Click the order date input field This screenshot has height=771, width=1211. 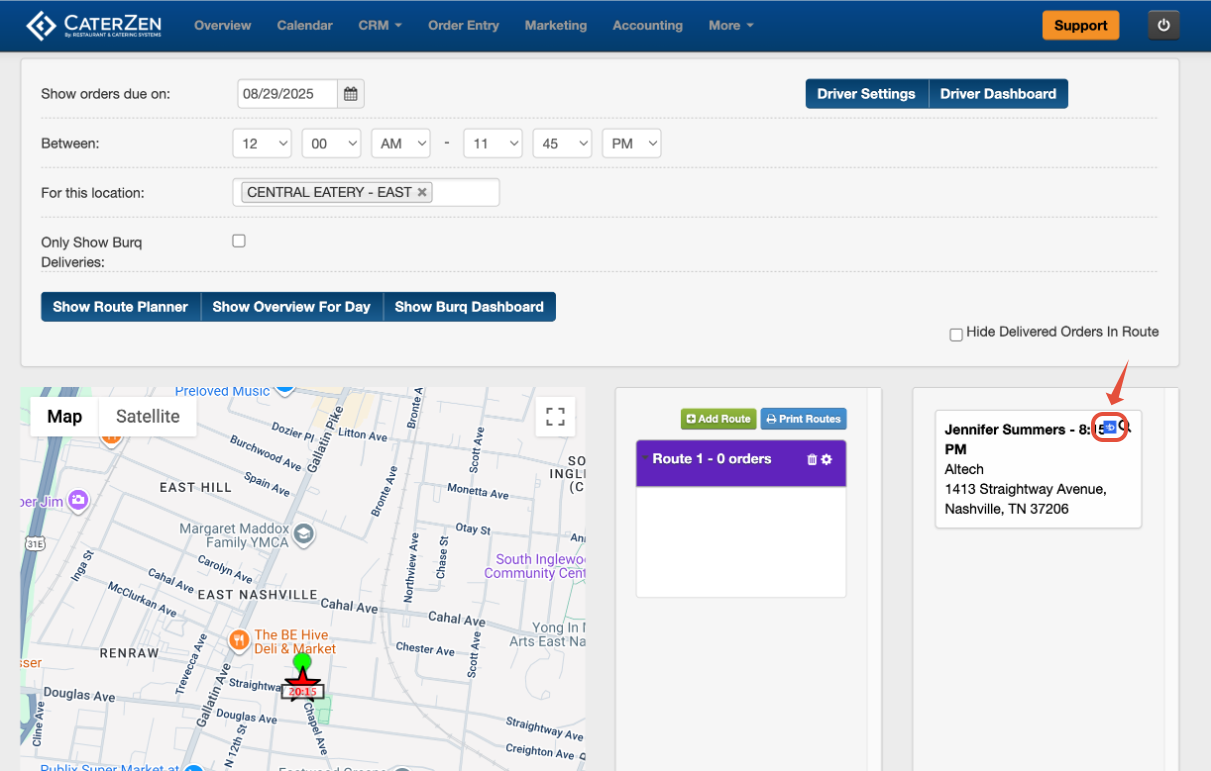(x=288, y=94)
